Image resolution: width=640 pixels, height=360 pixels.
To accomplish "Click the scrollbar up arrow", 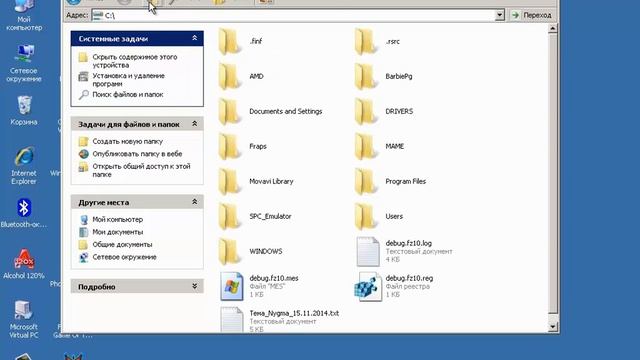I will [553, 29].
